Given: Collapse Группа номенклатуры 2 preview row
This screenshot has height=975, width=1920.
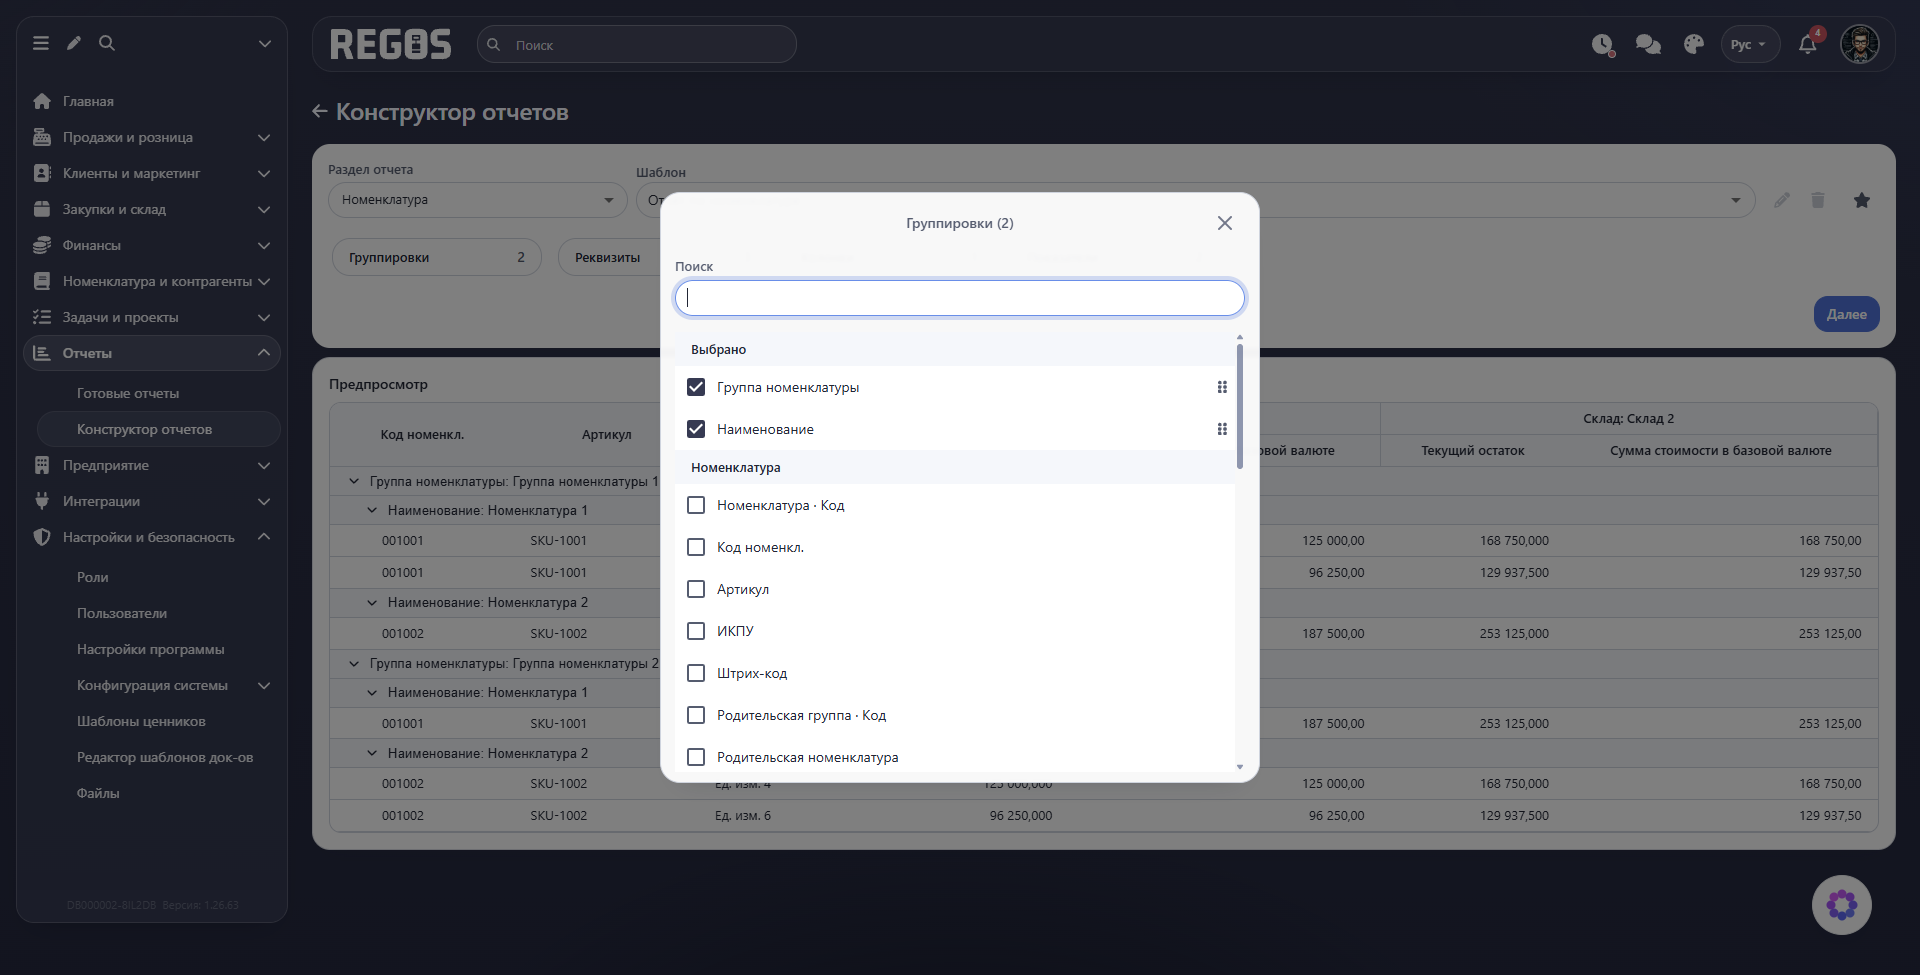Looking at the screenshot, I should pyautogui.click(x=354, y=663).
